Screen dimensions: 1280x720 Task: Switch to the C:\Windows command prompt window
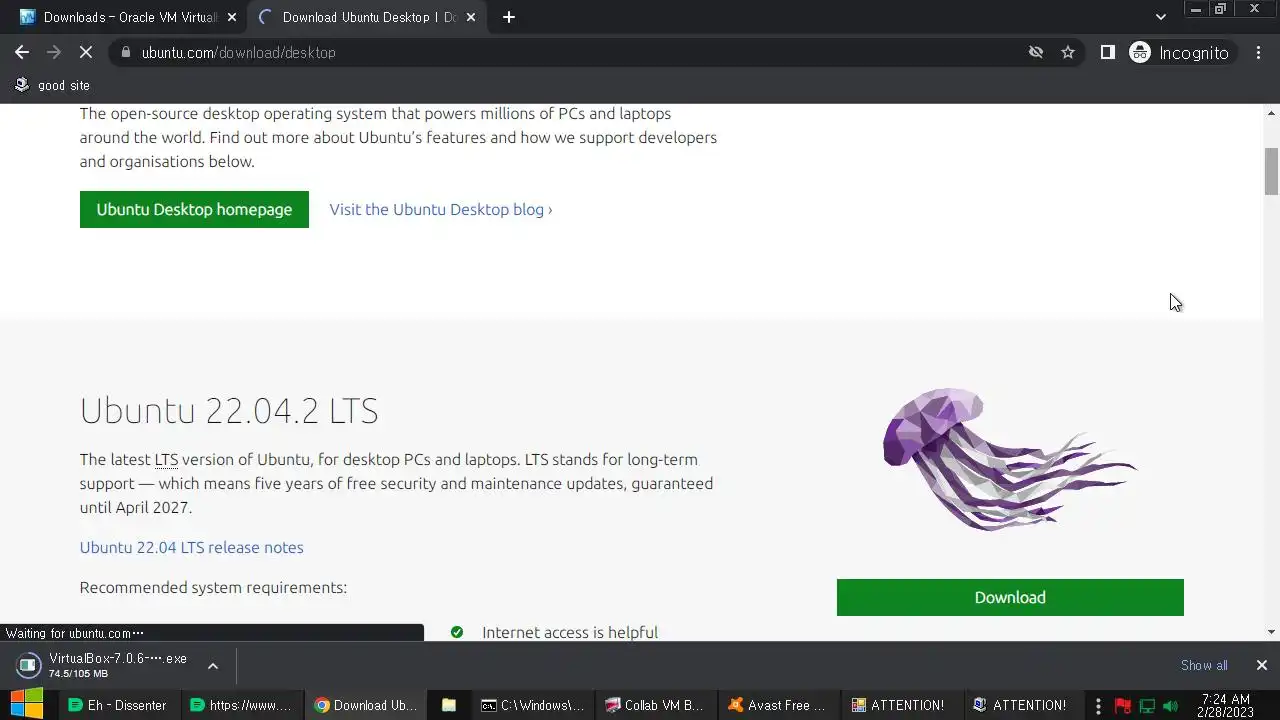[x=533, y=705]
